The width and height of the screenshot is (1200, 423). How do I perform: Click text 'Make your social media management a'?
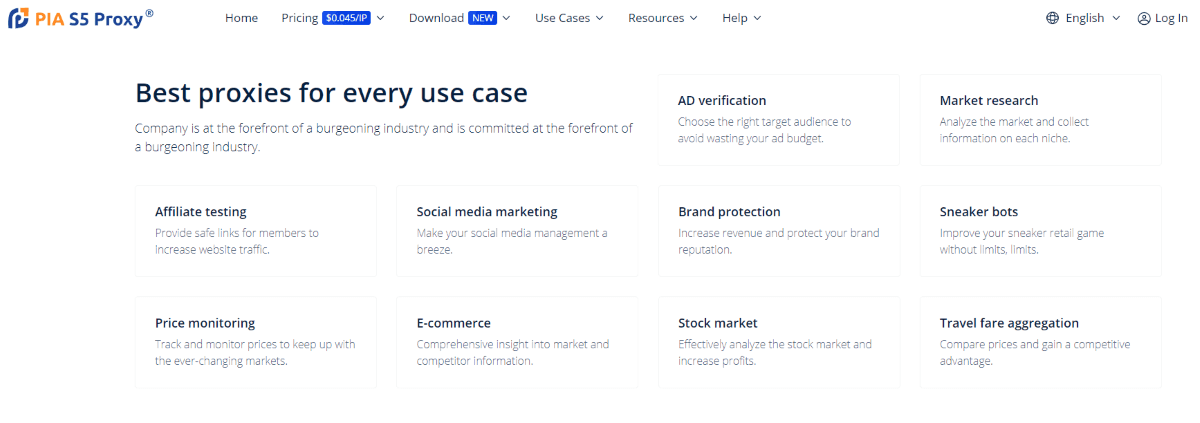(x=512, y=233)
